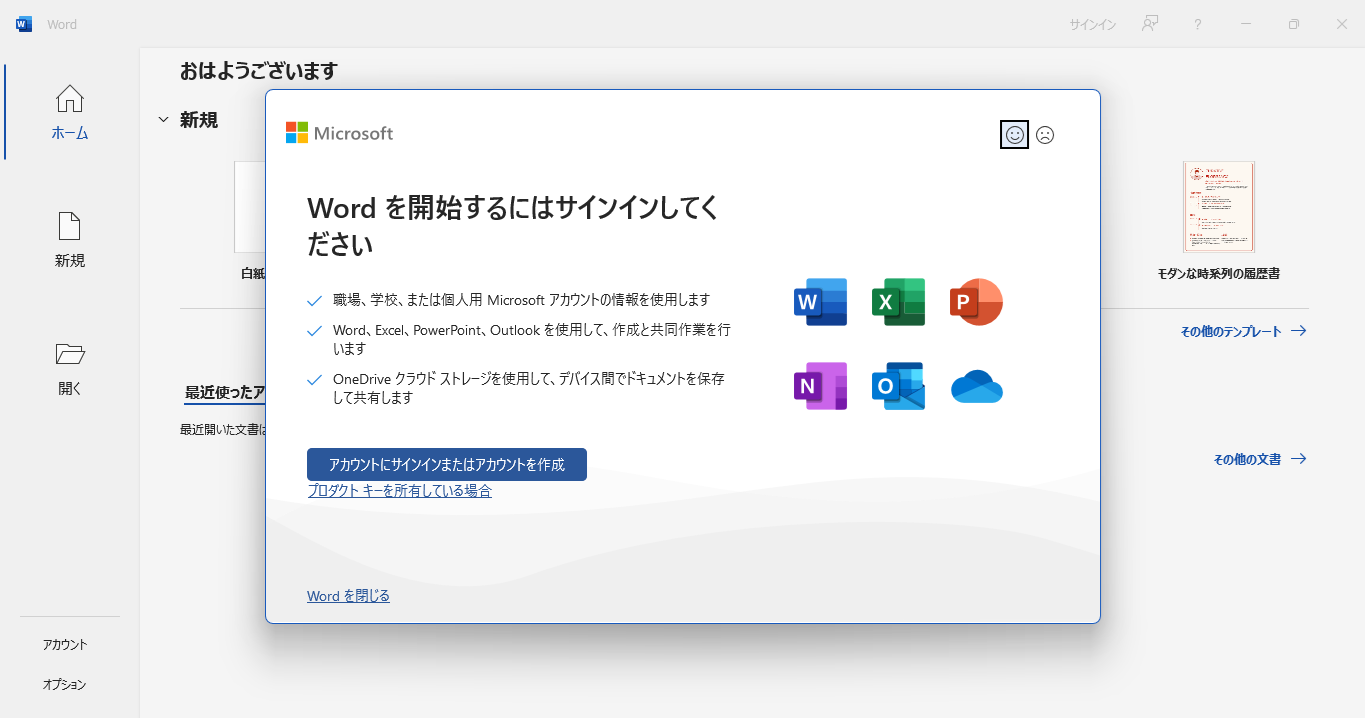Screen dimensions: 1365x718
Task: Click the おはようございます greeting text
Action: [x=259, y=71]
